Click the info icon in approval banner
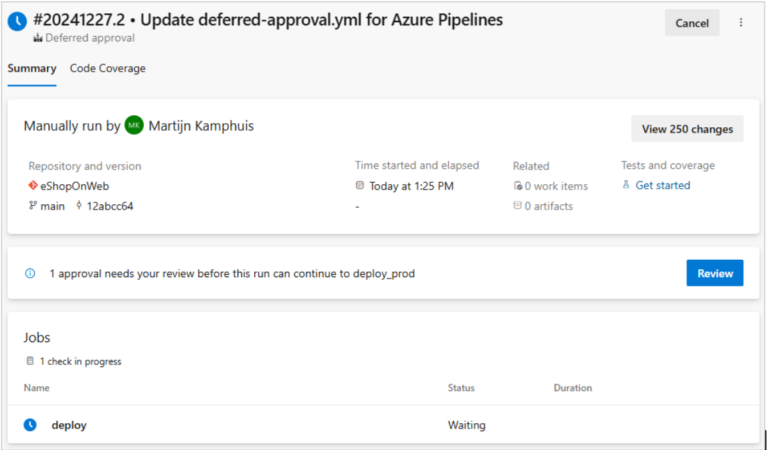Screen dimensions: 768x450 point(30,273)
